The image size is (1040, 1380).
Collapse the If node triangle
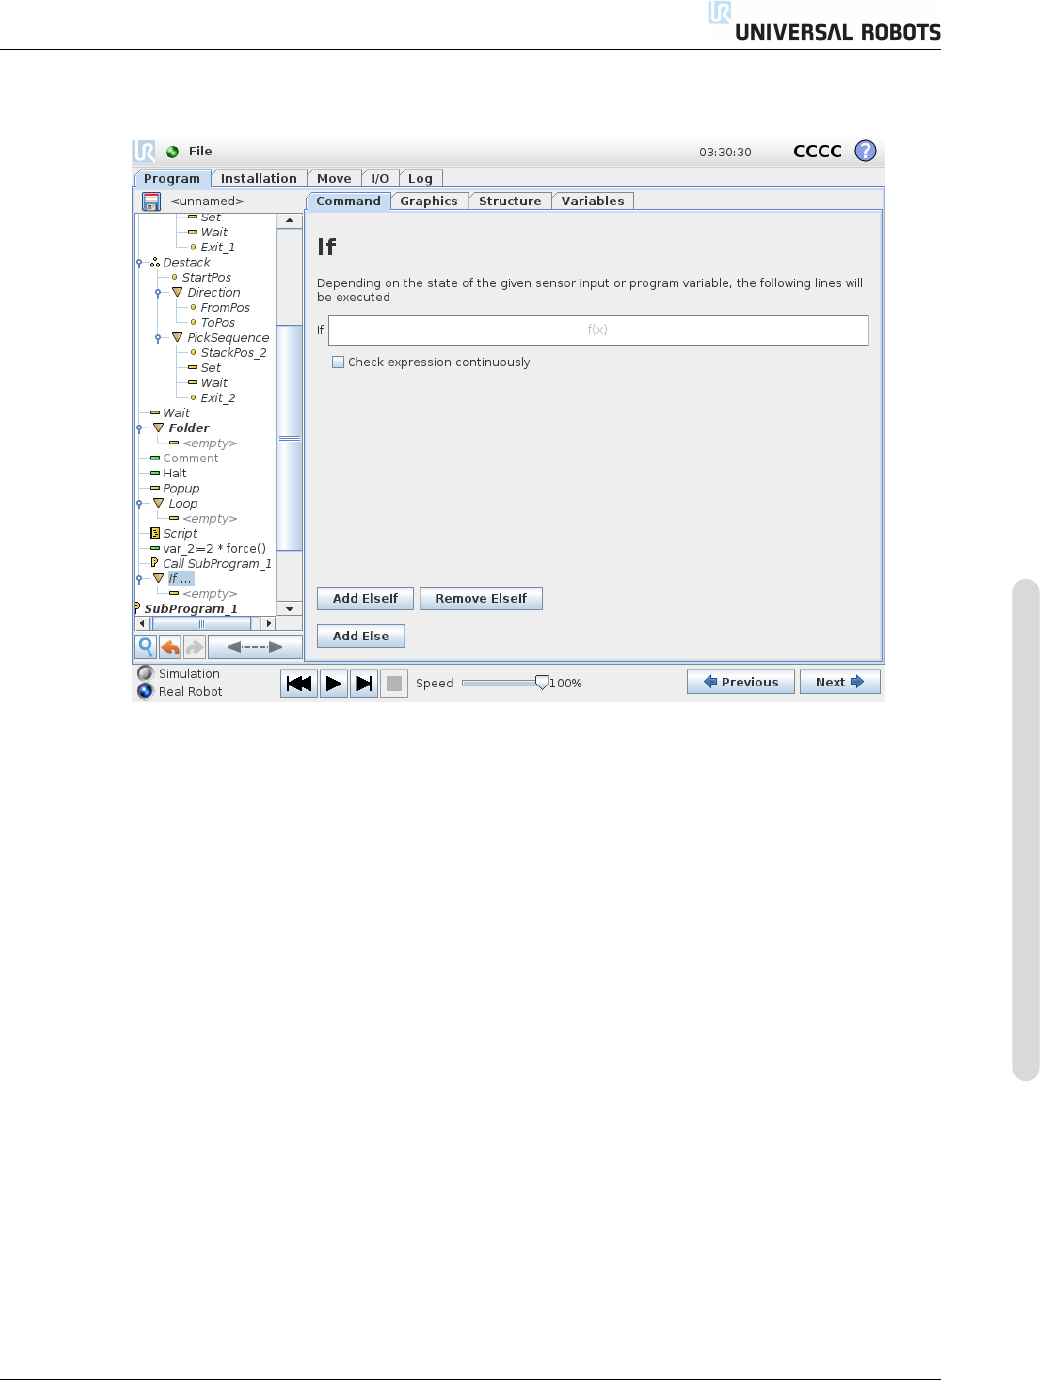(158, 578)
